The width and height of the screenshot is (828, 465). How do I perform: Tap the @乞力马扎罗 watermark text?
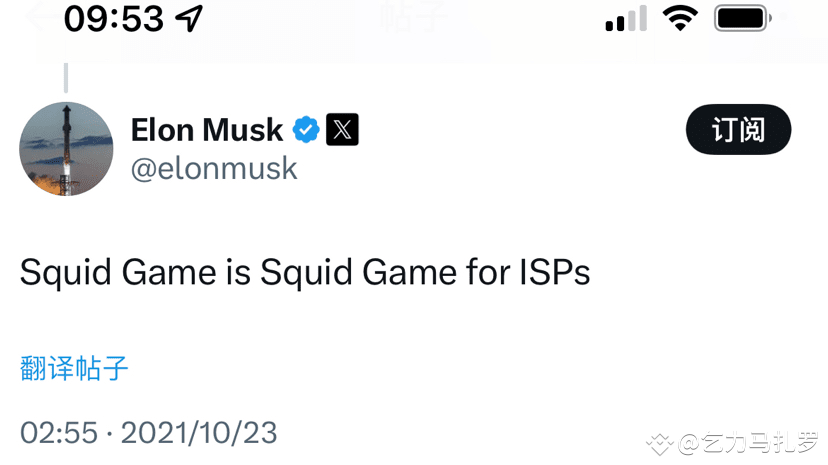tap(749, 443)
